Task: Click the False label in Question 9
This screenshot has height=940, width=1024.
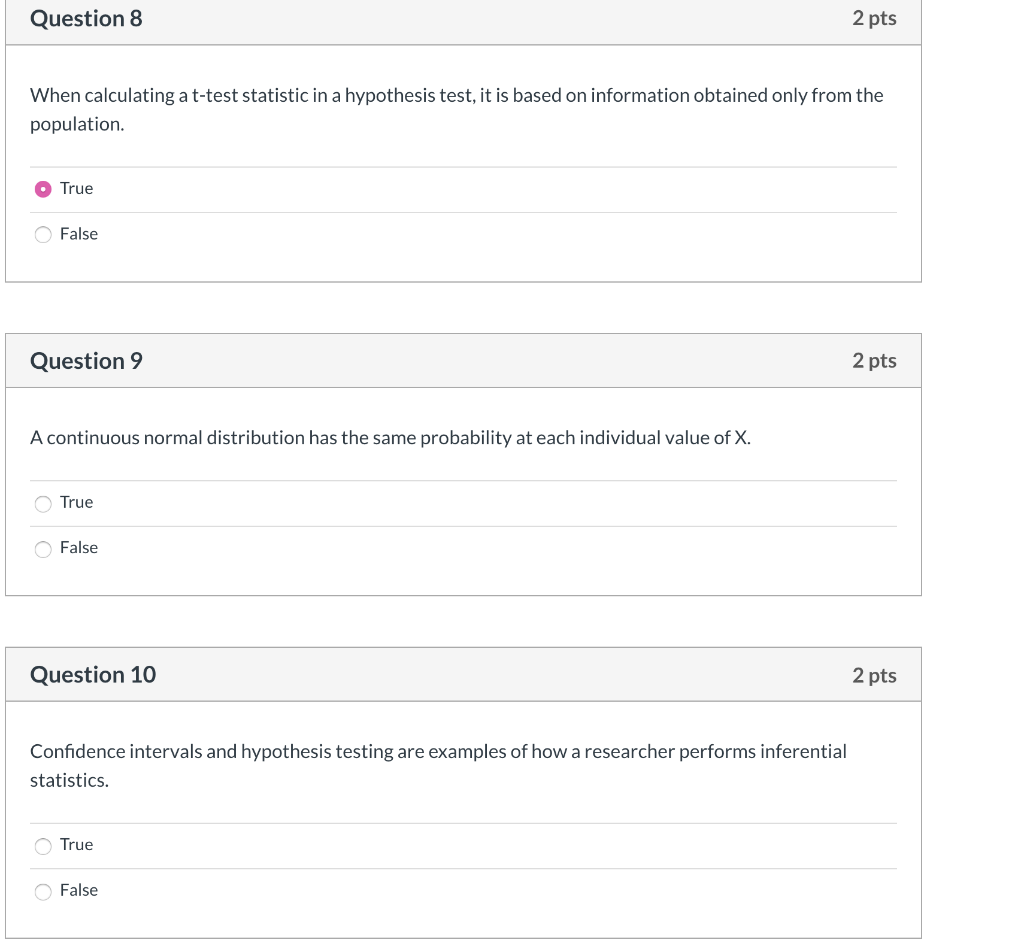Action: point(79,548)
